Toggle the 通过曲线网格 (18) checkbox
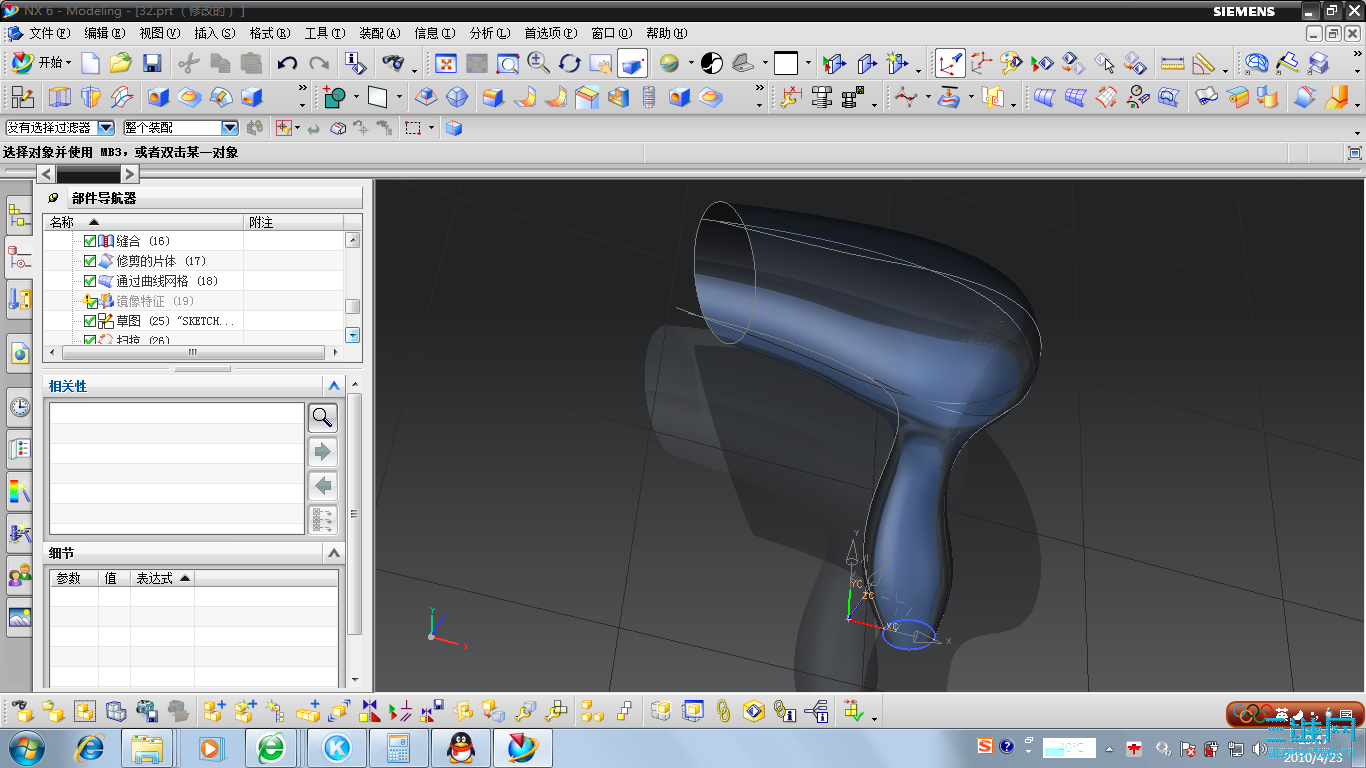The height and width of the screenshot is (768, 1366). 90,281
